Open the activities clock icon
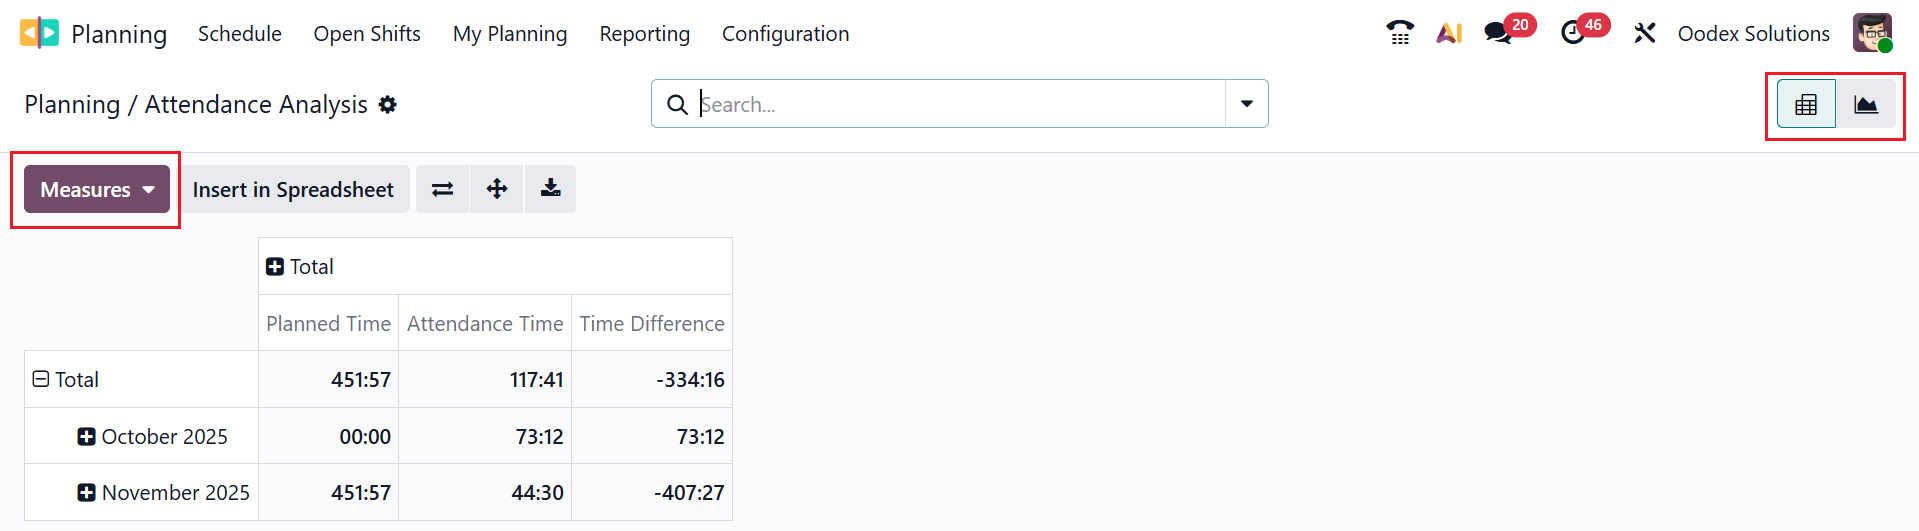Viewport: 1919px width, 531px height. click(x=1573, y=33)
